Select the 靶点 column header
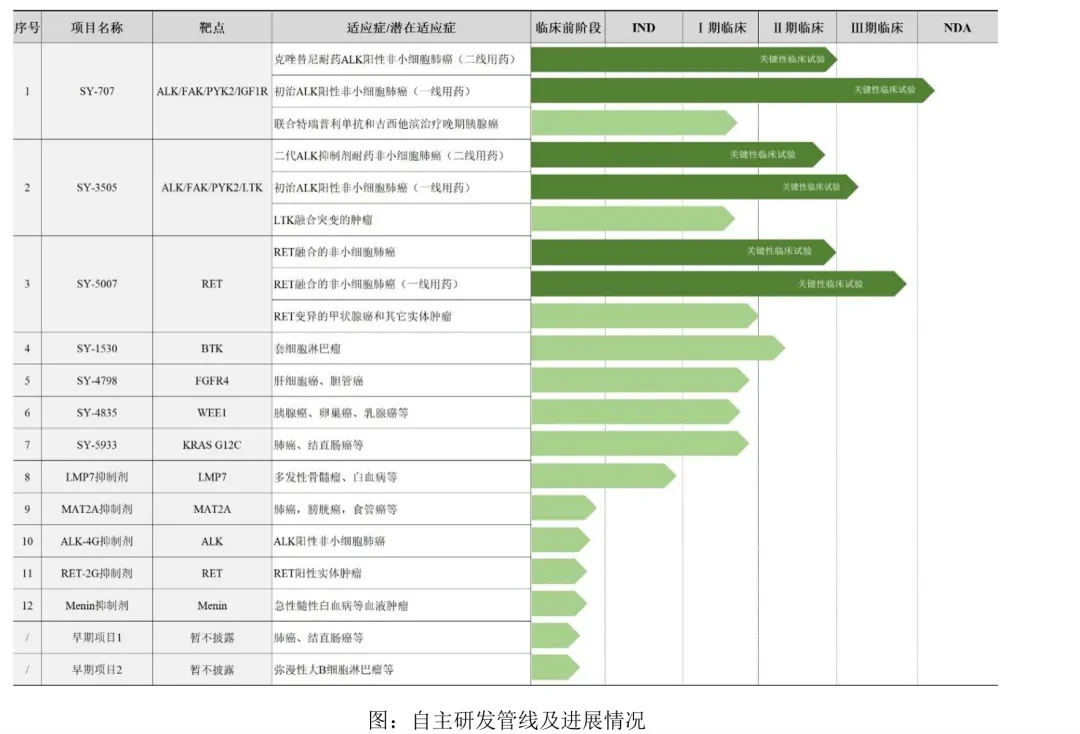Viewport: 1080px width, 734px height. click(x=212, y=28)
